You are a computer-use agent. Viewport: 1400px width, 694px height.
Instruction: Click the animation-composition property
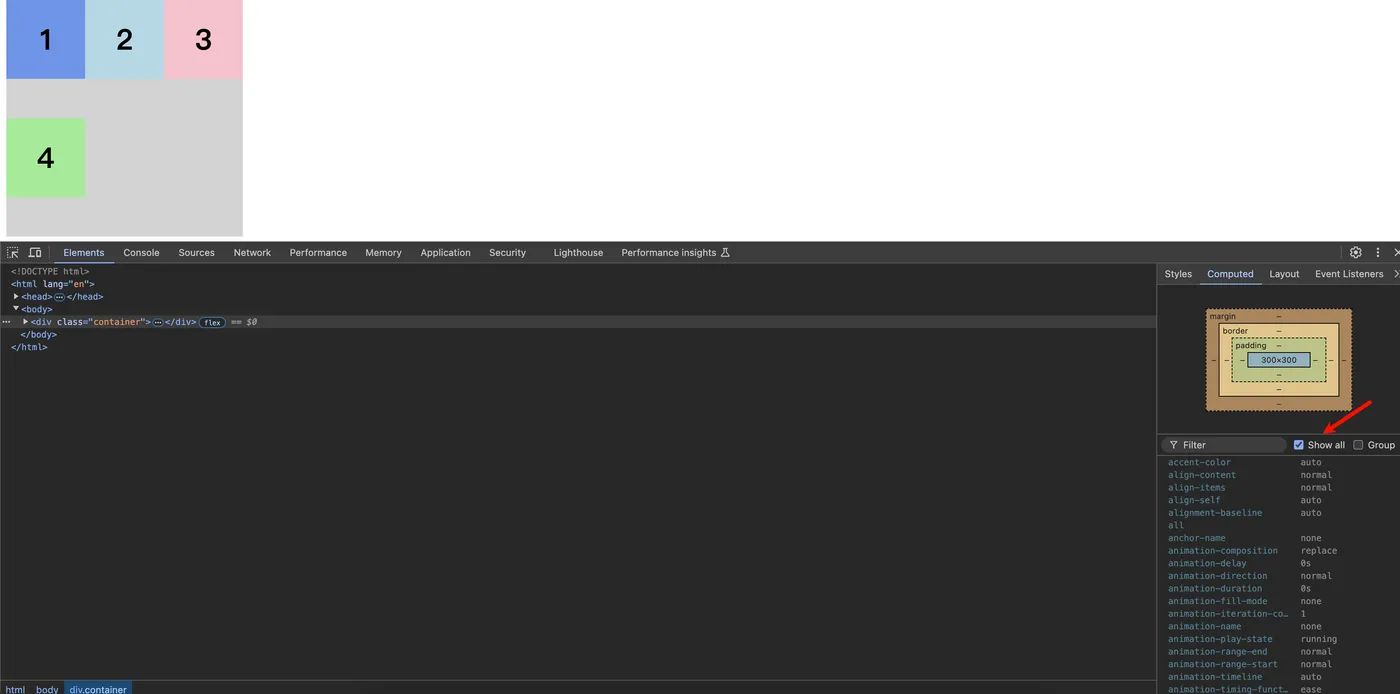(1223, 551)
